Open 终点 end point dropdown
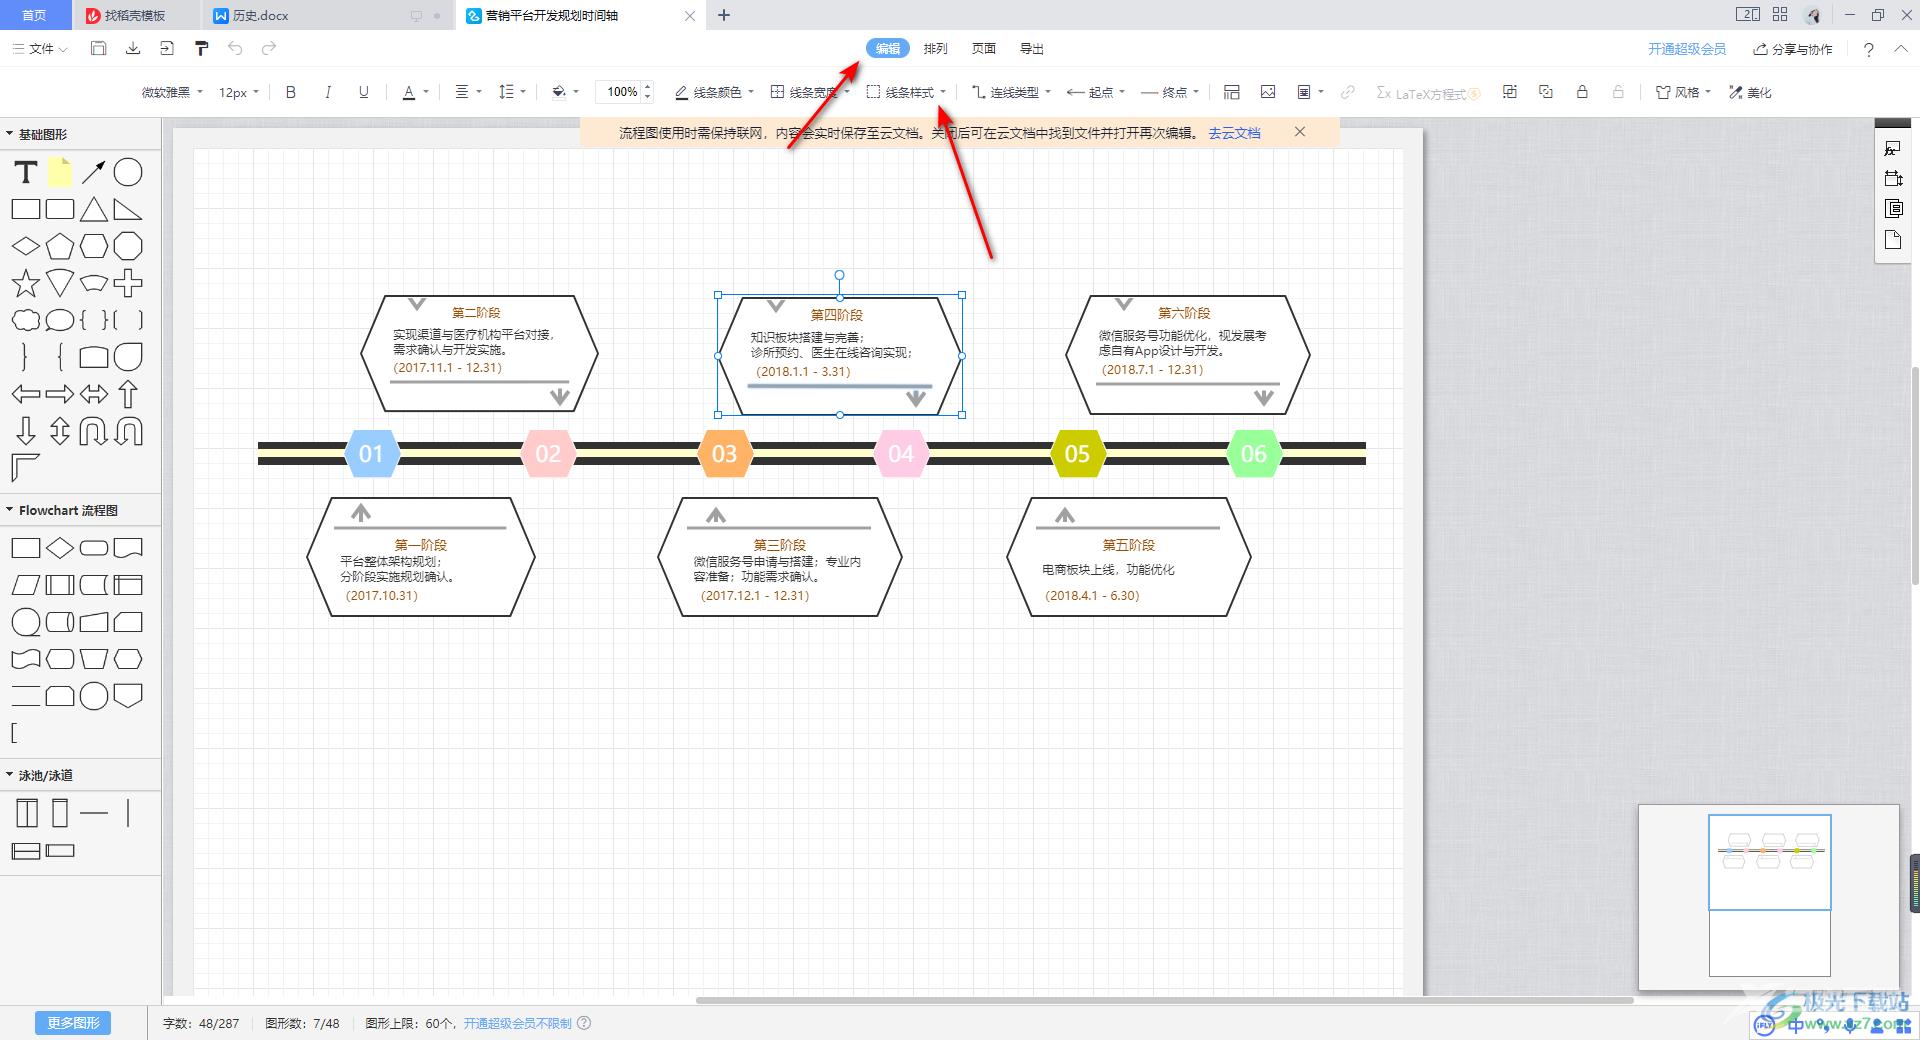 point(1170,92)
